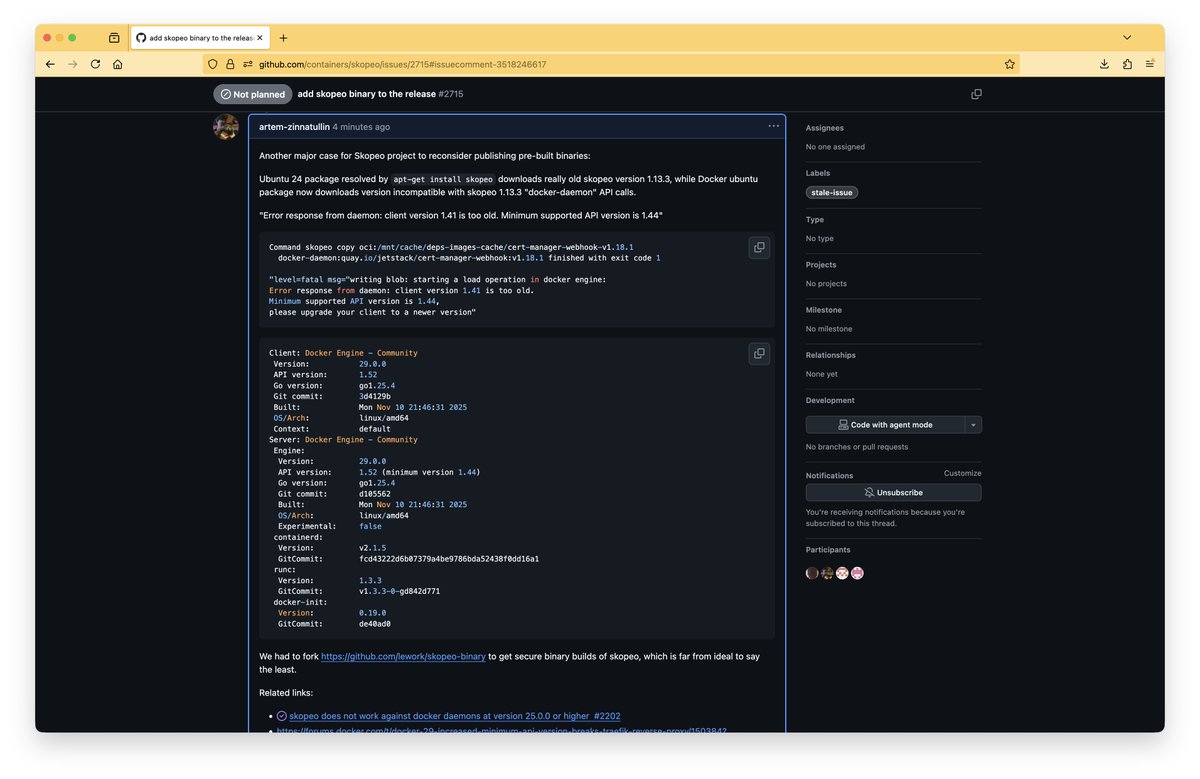Click the Milestone sidebar heading
The height and width of the screenshot is (779, 1200).
point(823,310)
